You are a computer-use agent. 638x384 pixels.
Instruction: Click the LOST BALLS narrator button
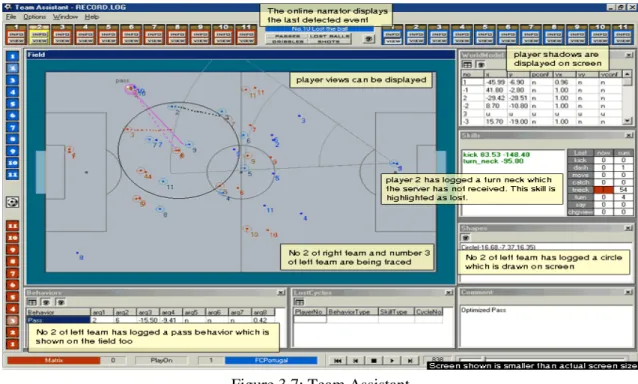330,36
